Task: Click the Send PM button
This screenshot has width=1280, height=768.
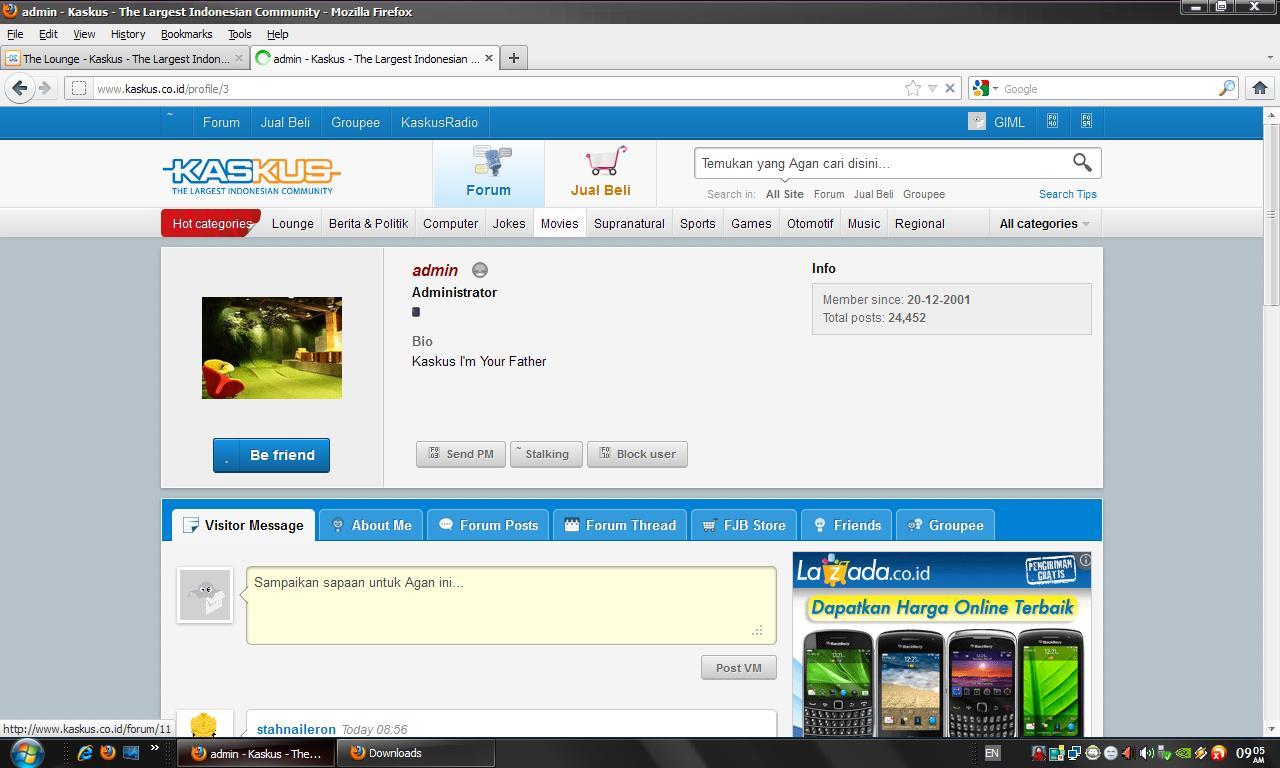Action: pyautogui.click(x=461, y=454)
